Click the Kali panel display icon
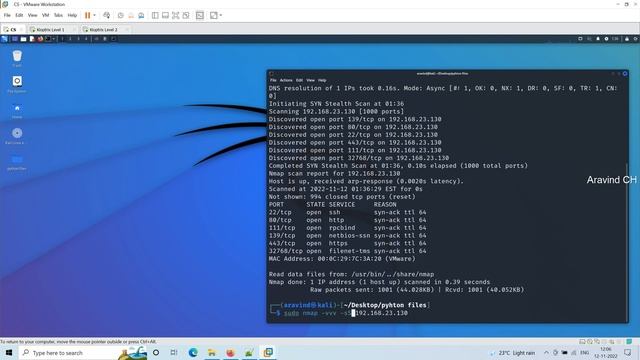 tap(580, 39)
